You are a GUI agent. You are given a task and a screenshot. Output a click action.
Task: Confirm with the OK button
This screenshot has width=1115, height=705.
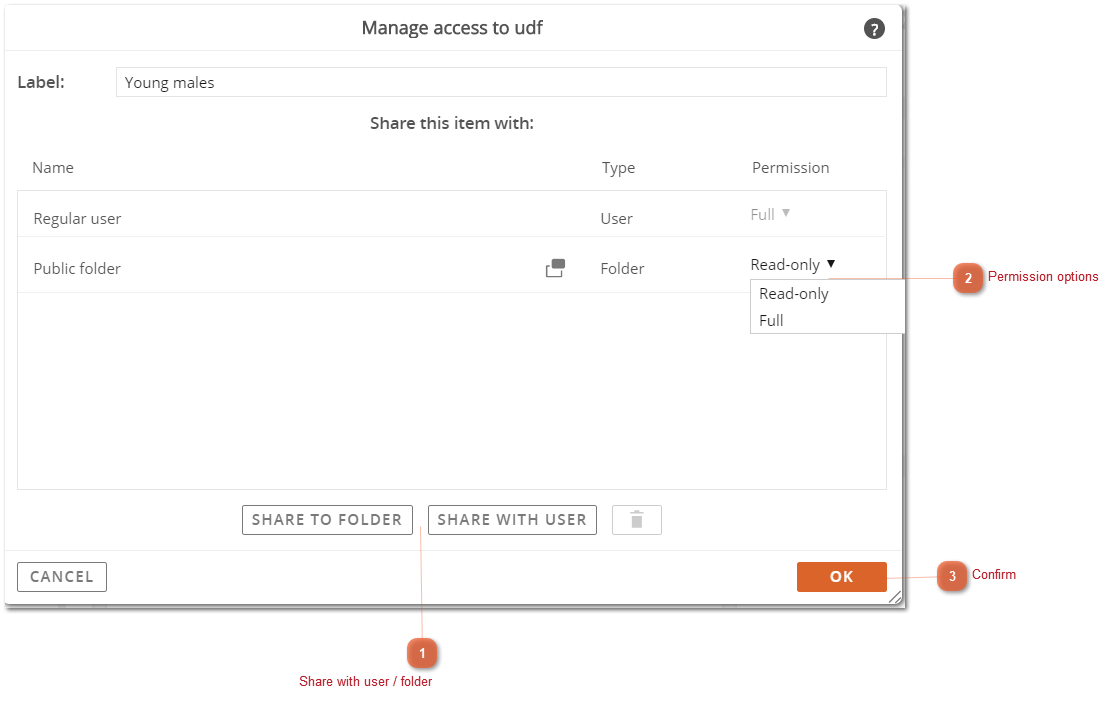click(841, 577)
